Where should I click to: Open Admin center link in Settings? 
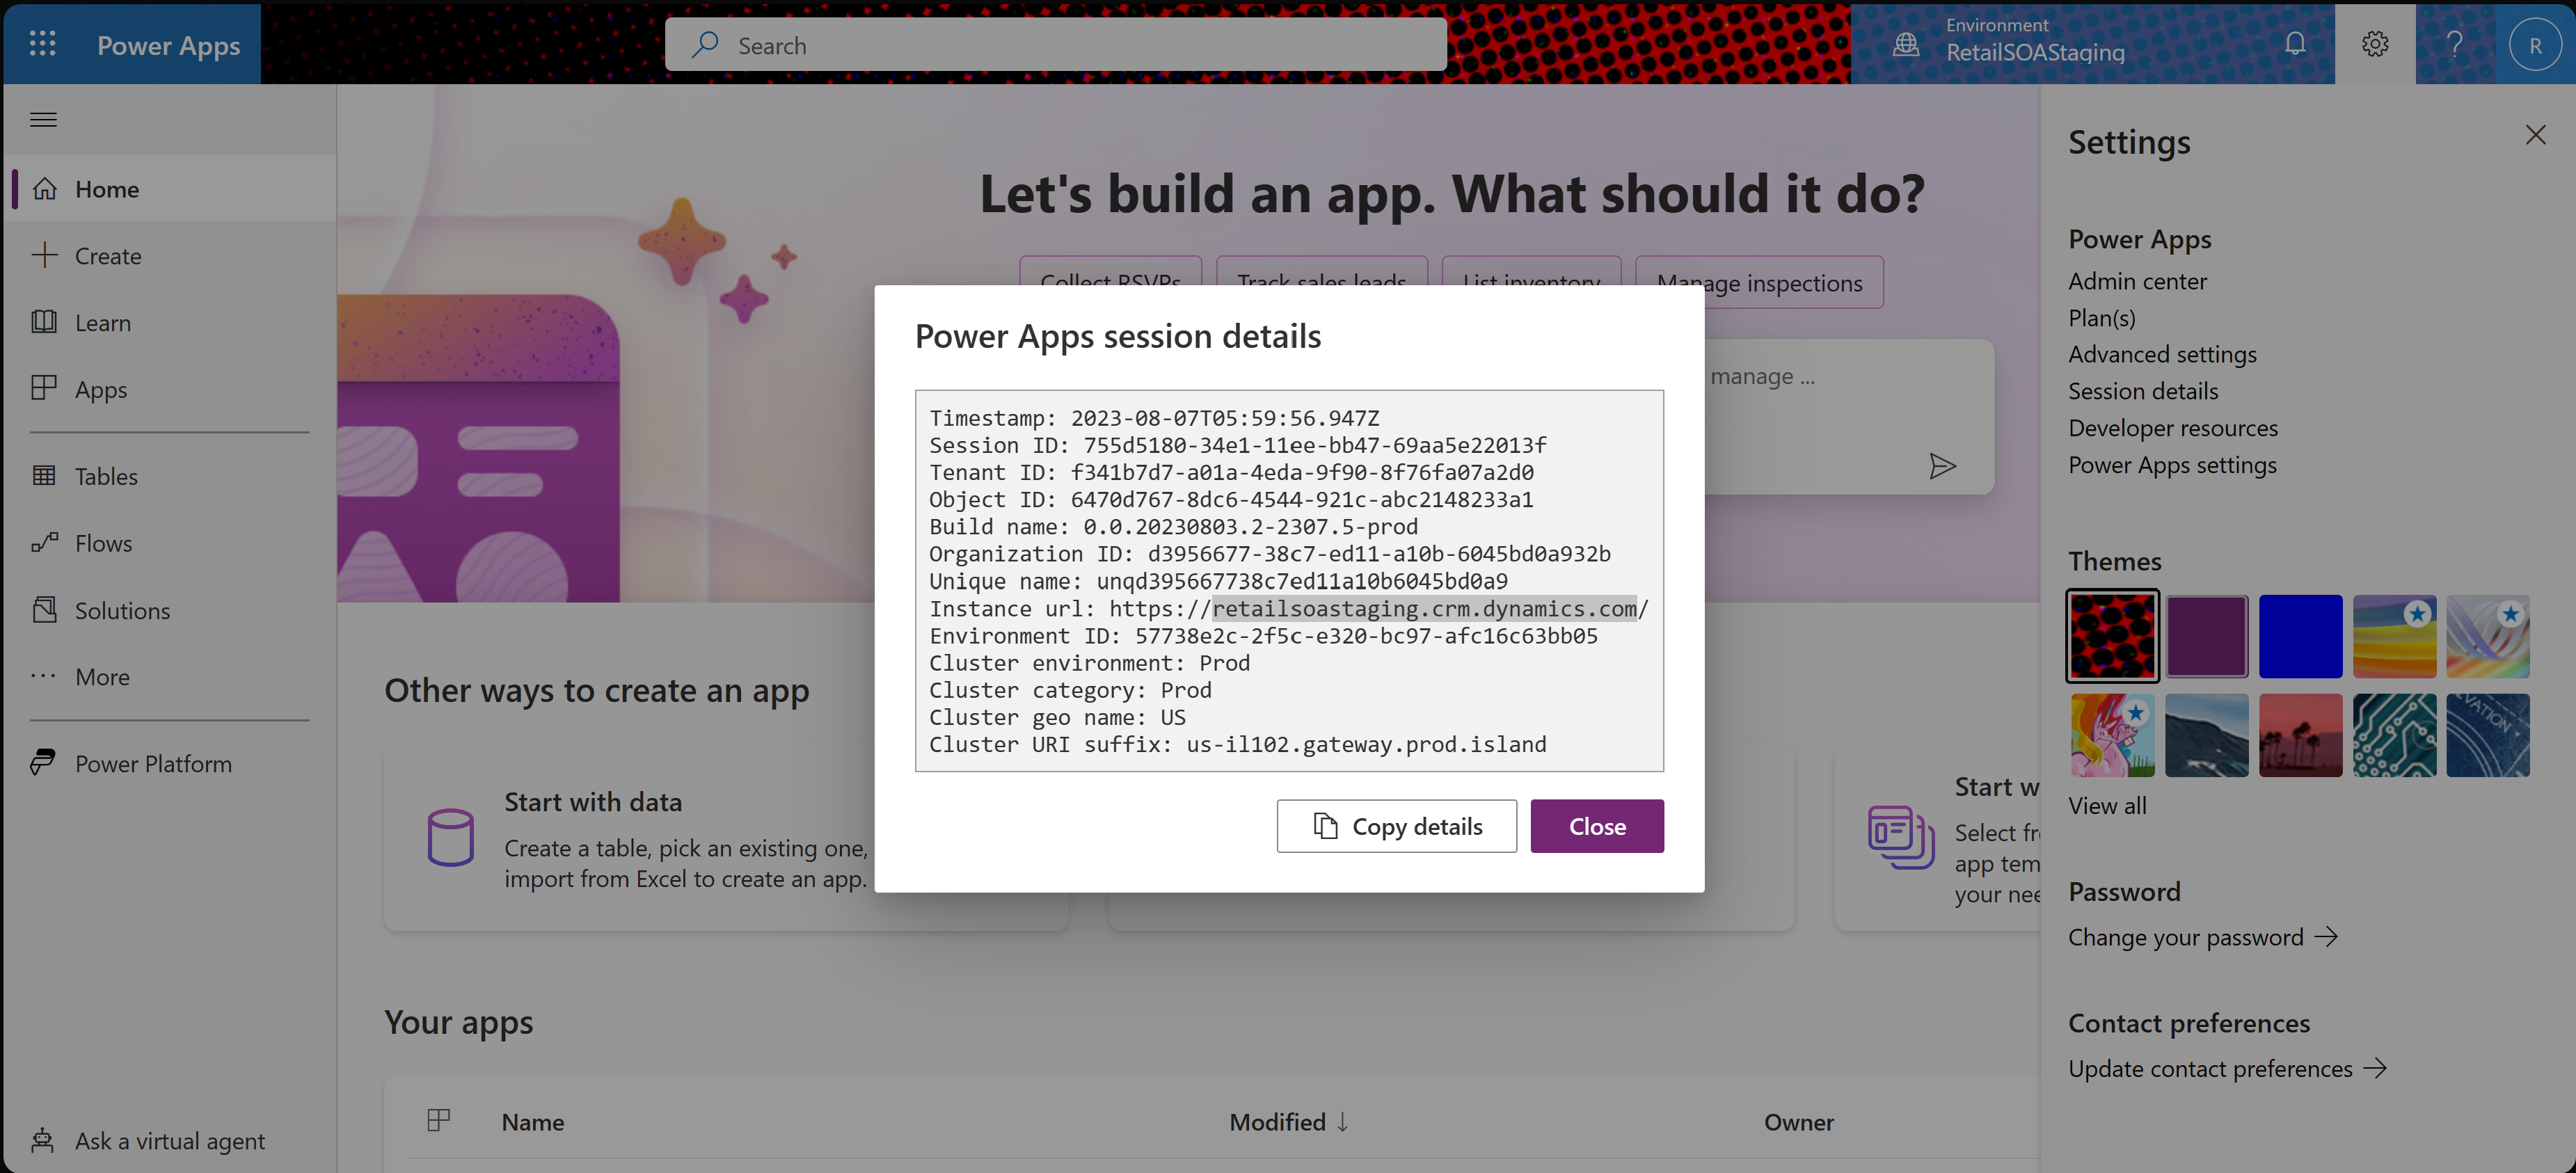pyautogui.click(x=2138, y=278)
